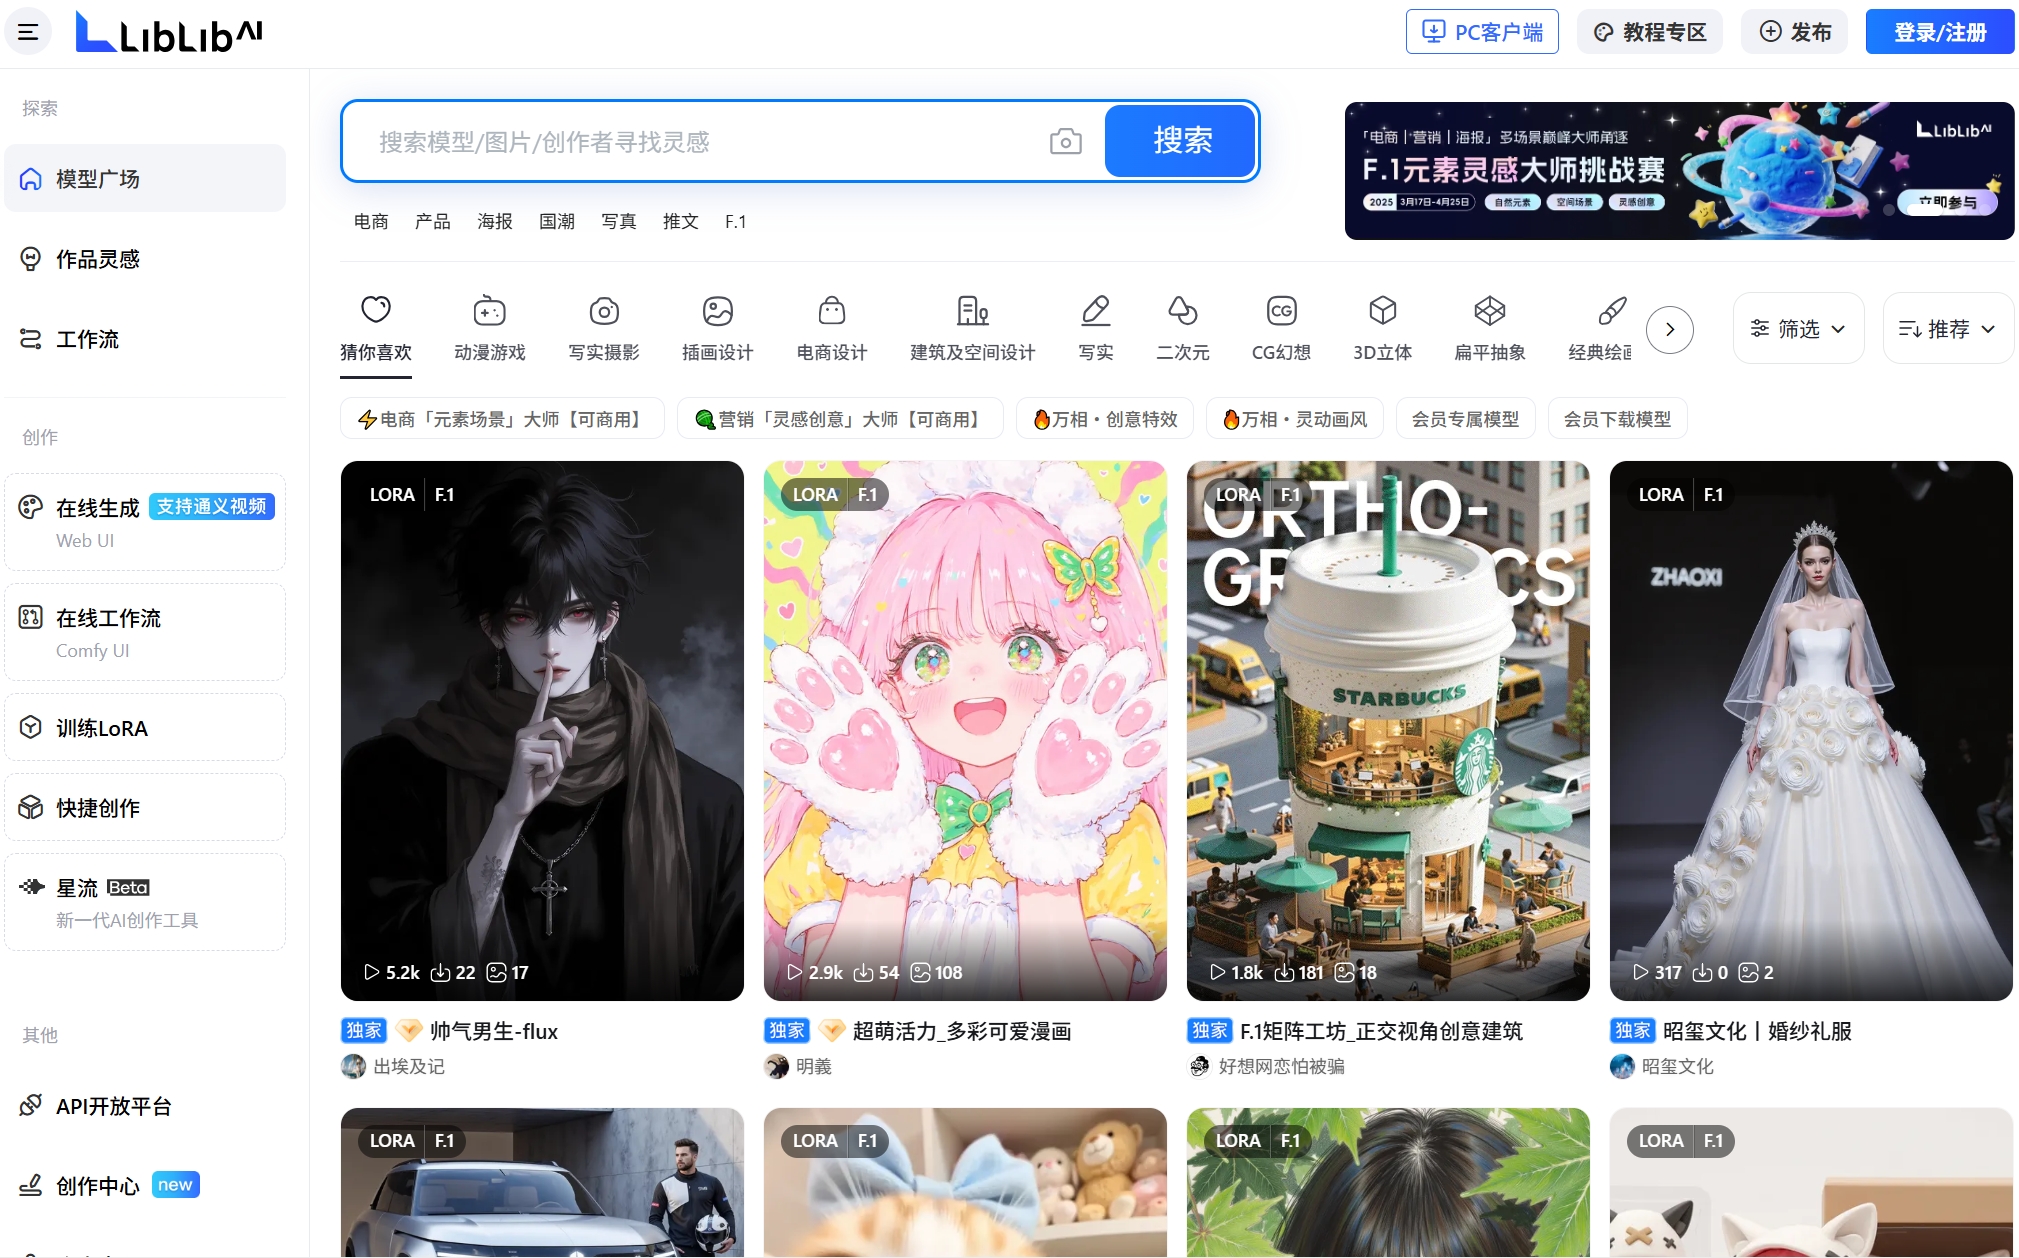Open author 昭玺文化 profile
Viewport: 2019px width, 1258px height.
[1662, 1066]
